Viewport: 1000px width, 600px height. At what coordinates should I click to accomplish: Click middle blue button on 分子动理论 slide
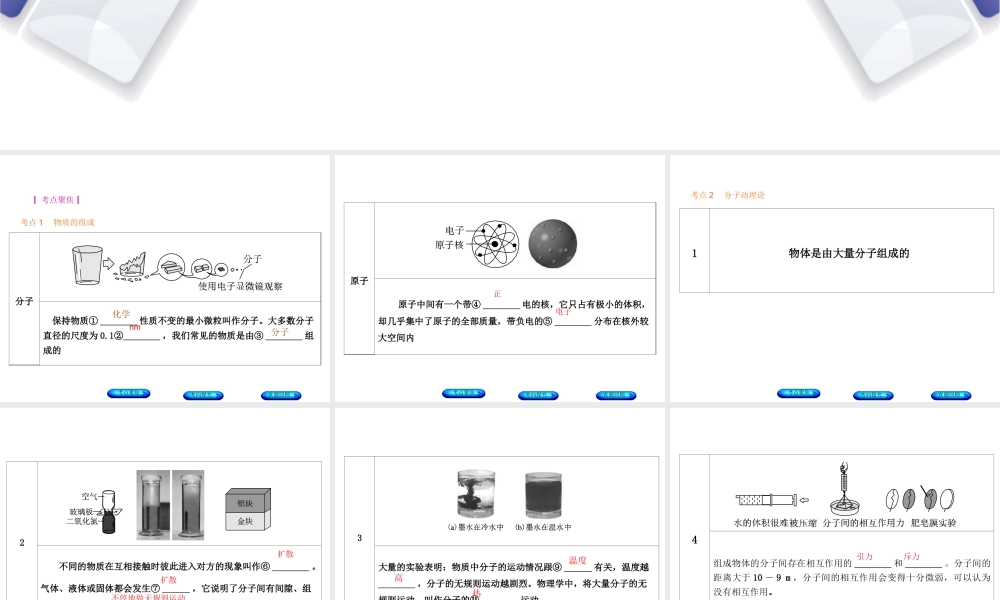point(873,395)
